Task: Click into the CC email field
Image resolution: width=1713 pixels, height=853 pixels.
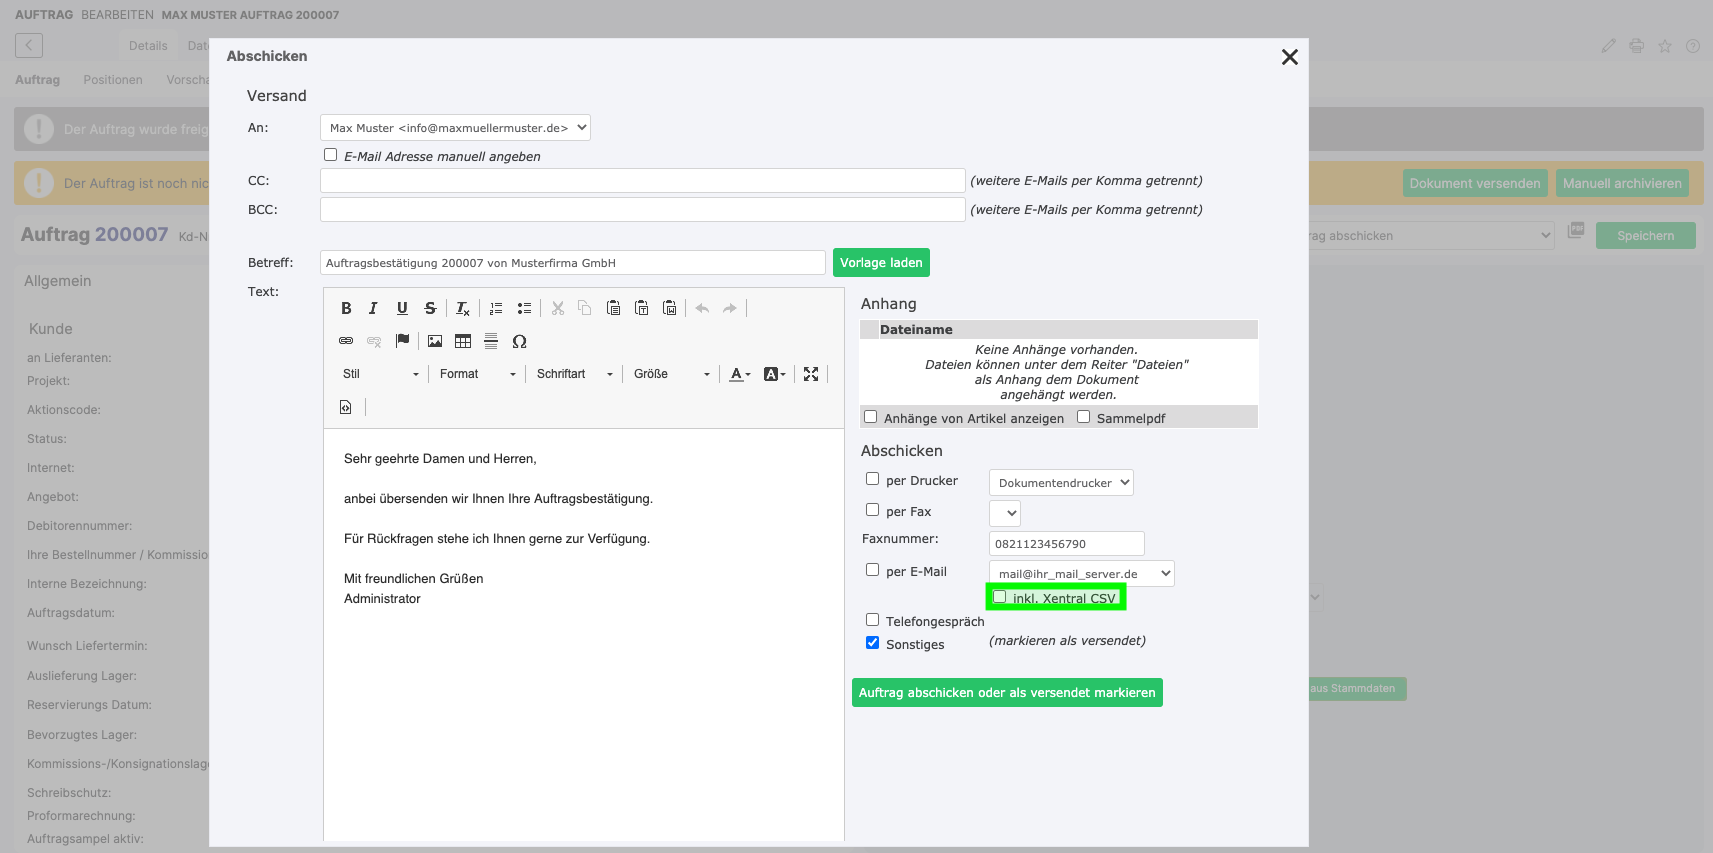Action: 642,180
